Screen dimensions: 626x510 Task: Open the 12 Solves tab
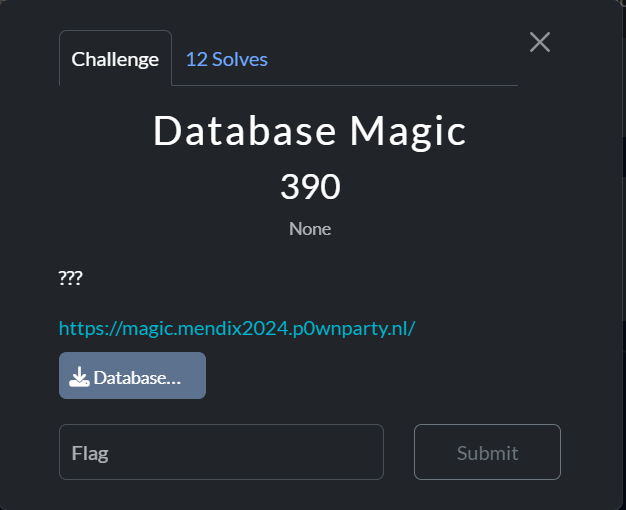pos(227,59)
